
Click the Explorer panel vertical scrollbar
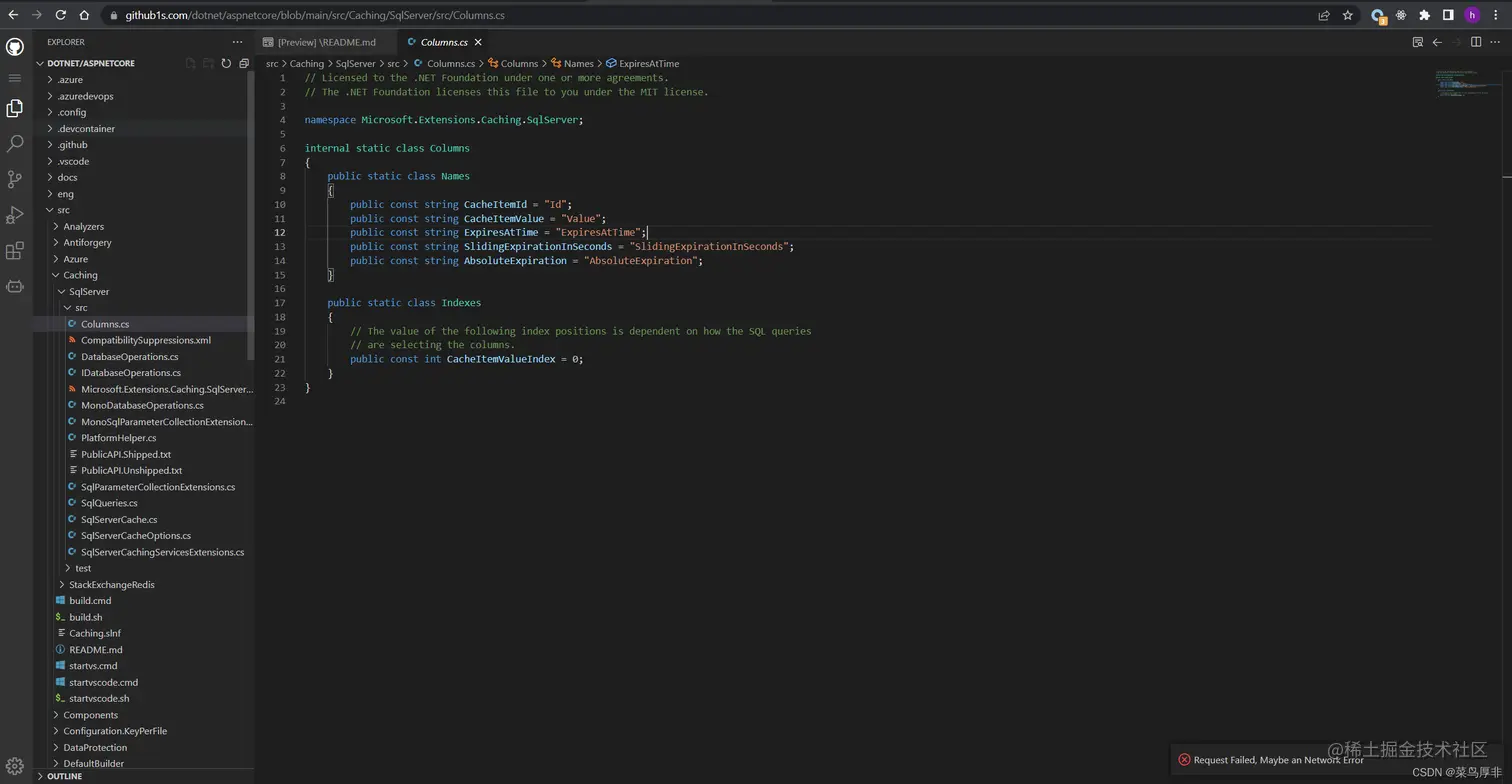(251, 215)
